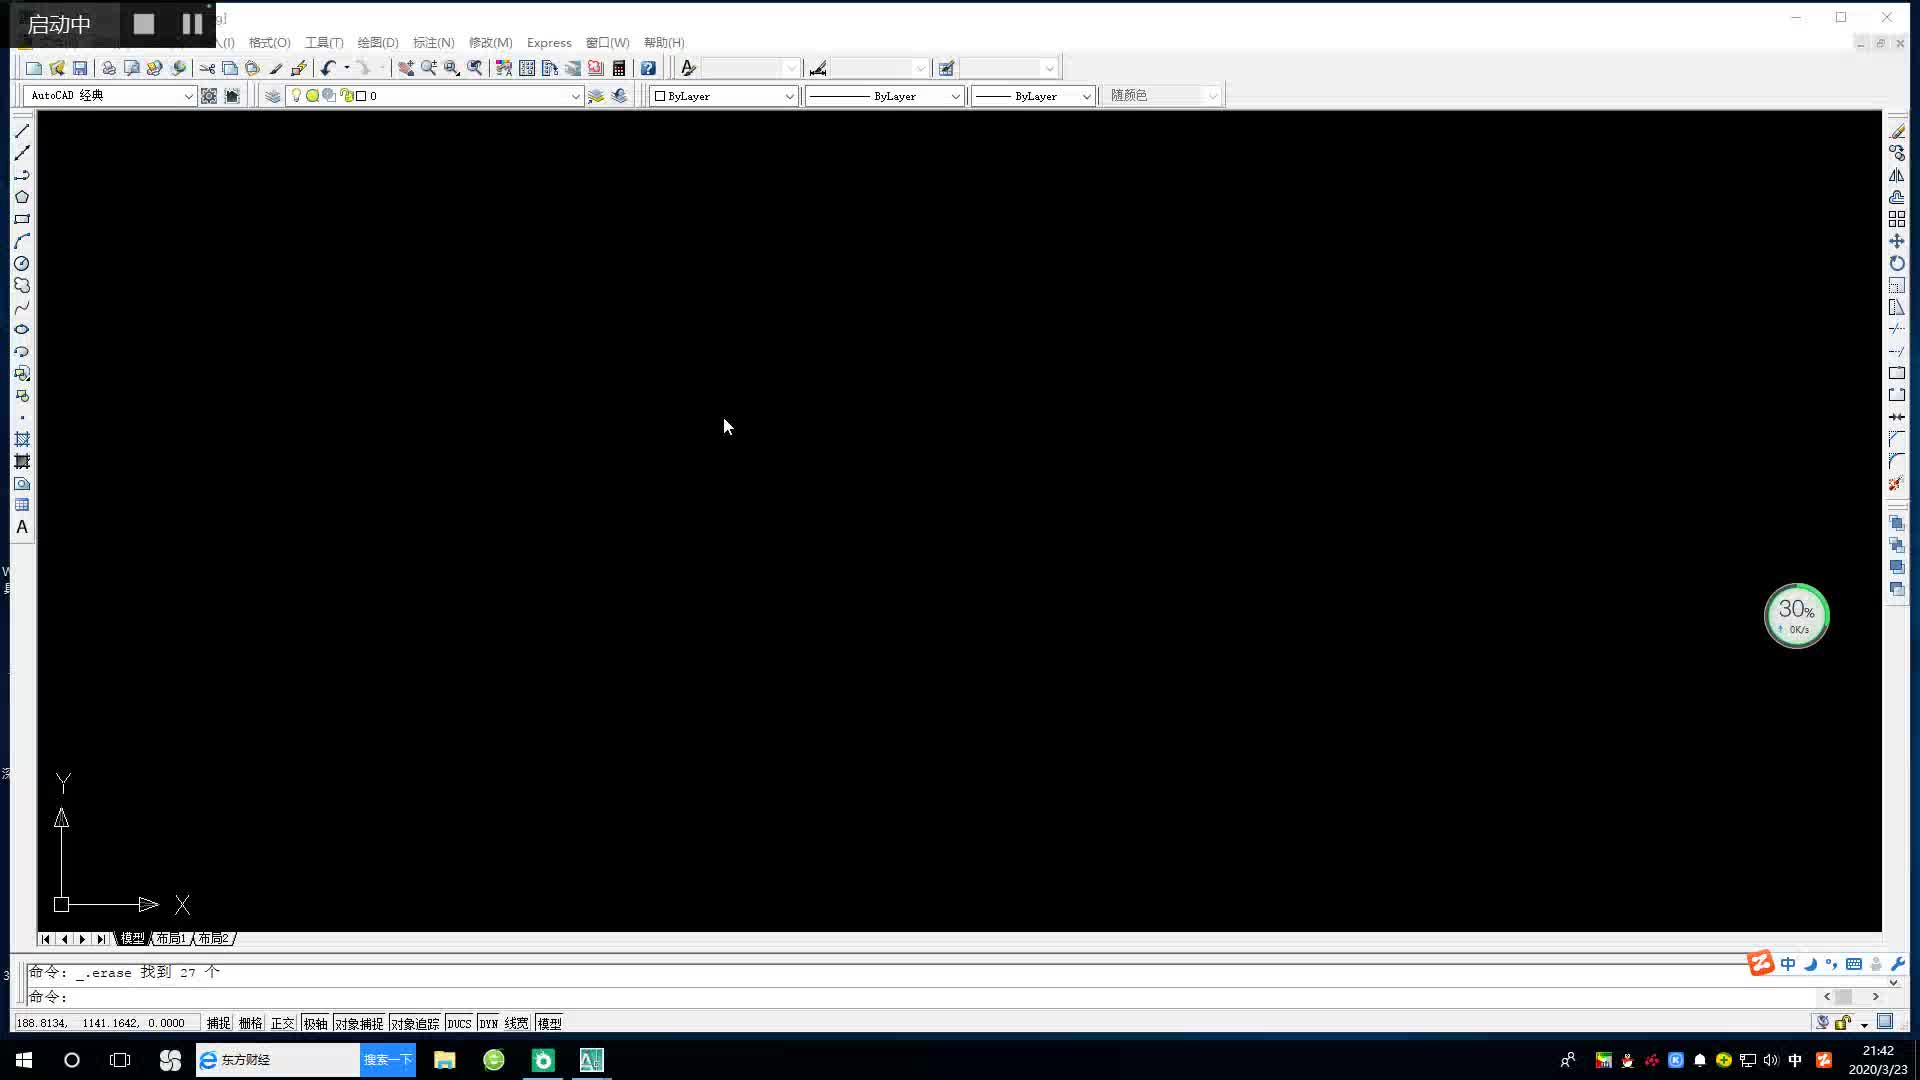
Task: Open the layer 0 dropdown list
Action: point(434,96)
